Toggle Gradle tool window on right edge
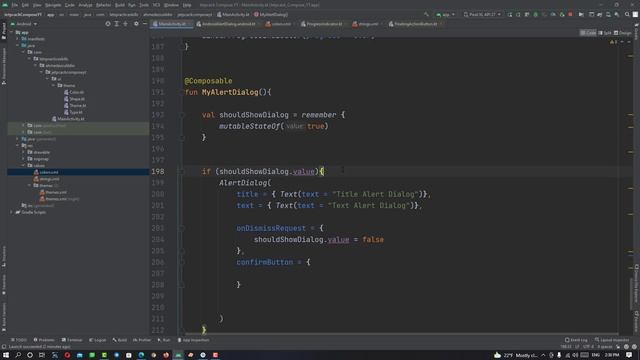This screenshot has width=640, height=360. (636, 31)
